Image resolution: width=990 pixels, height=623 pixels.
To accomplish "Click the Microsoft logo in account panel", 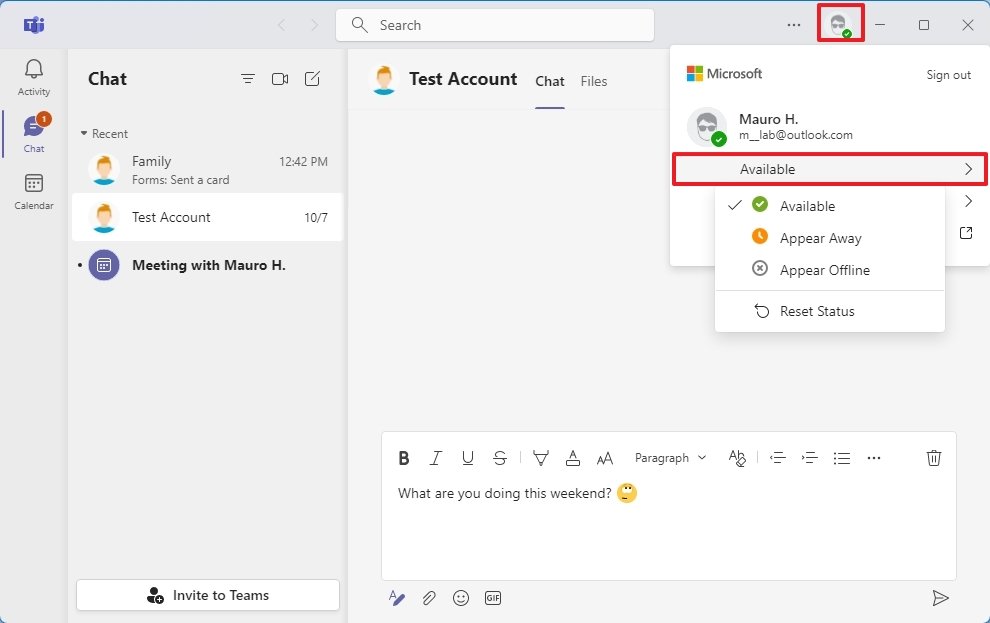I will pyautogui.click(x=724, y=74).
